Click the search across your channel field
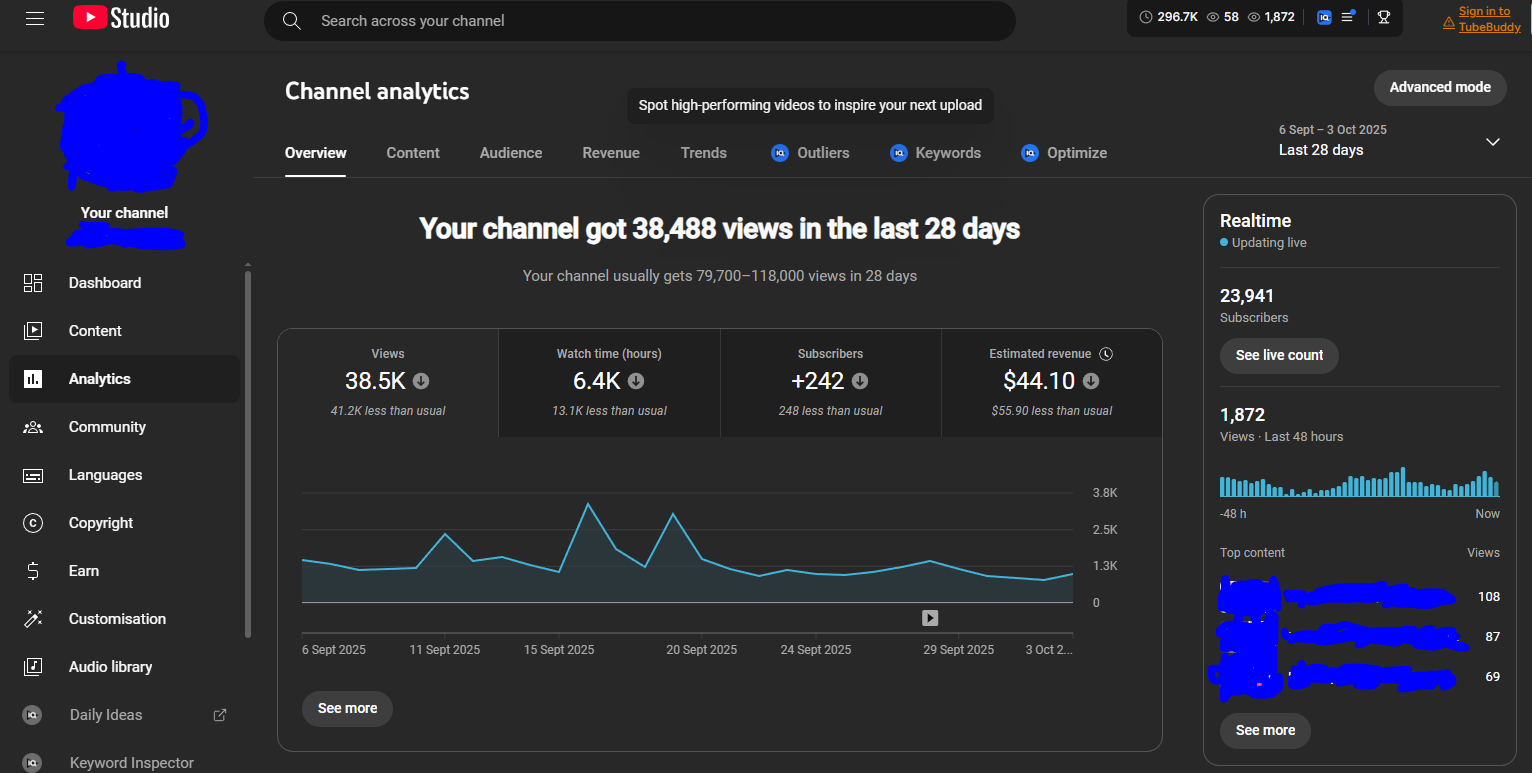 pos(640,21)
